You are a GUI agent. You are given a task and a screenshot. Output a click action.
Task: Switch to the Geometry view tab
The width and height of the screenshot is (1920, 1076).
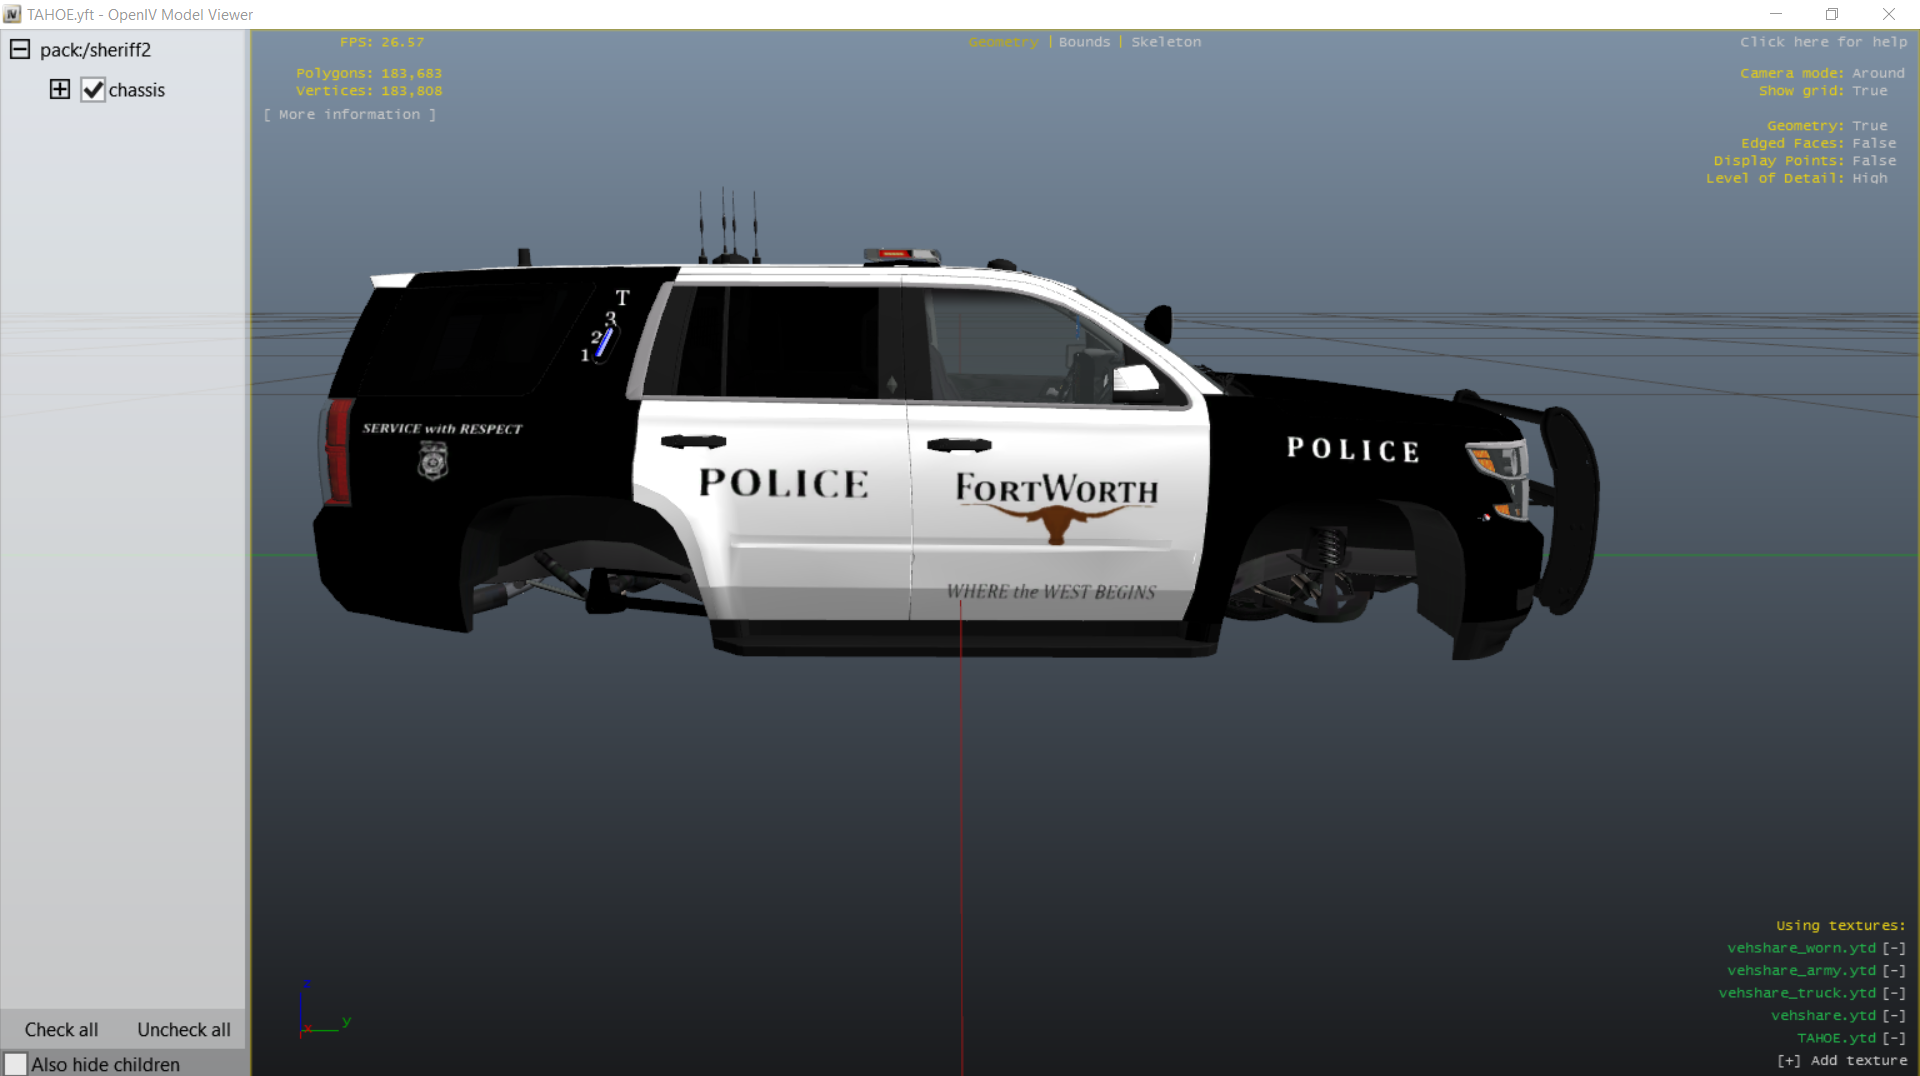coord(1003,42)
